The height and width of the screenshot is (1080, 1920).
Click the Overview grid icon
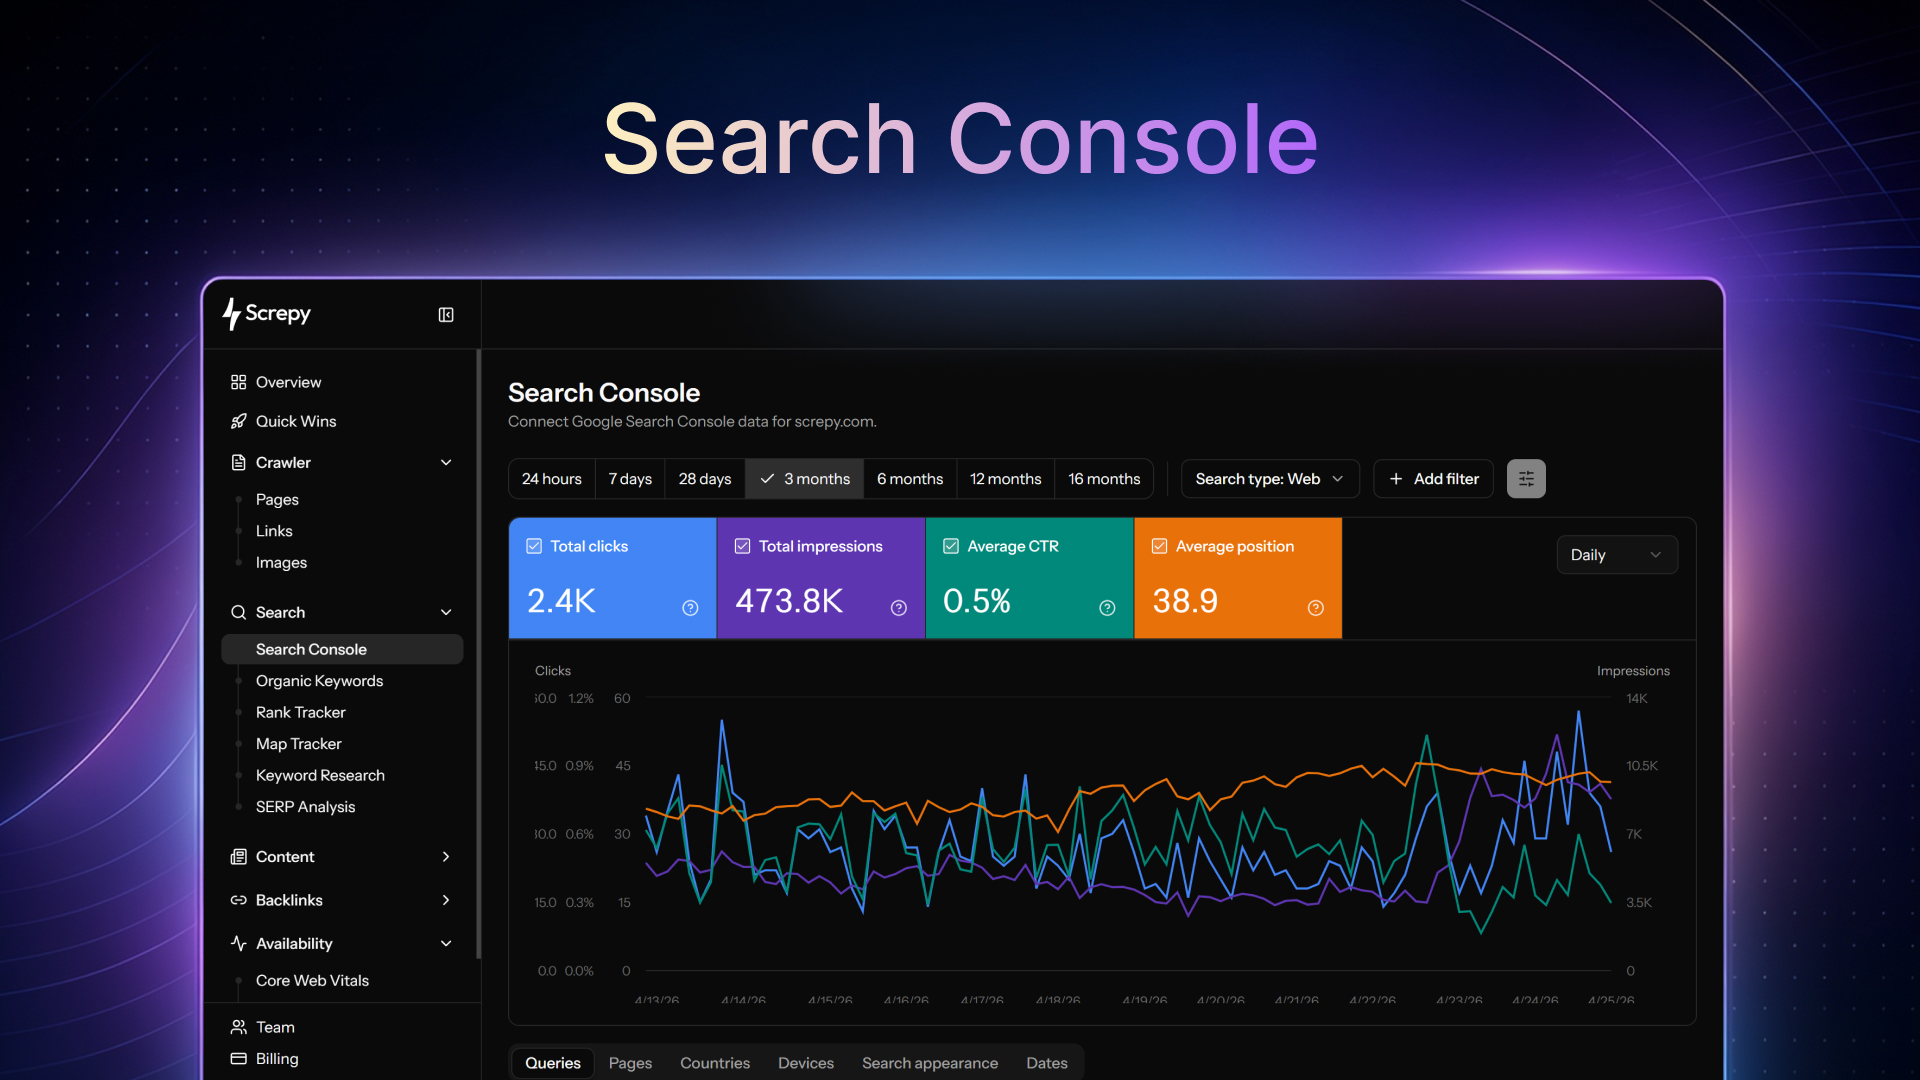(238, 382)
